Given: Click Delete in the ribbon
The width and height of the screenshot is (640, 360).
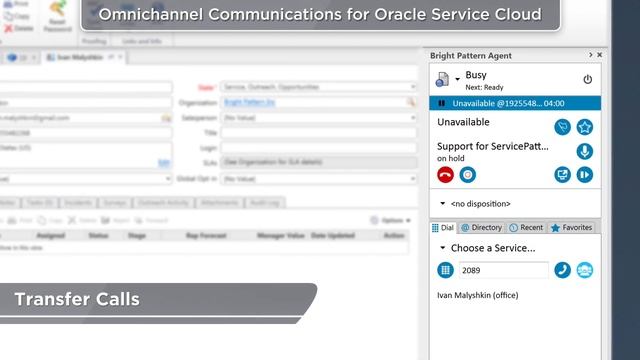Looking at the screenshot, I should click(x=19, y=28).
